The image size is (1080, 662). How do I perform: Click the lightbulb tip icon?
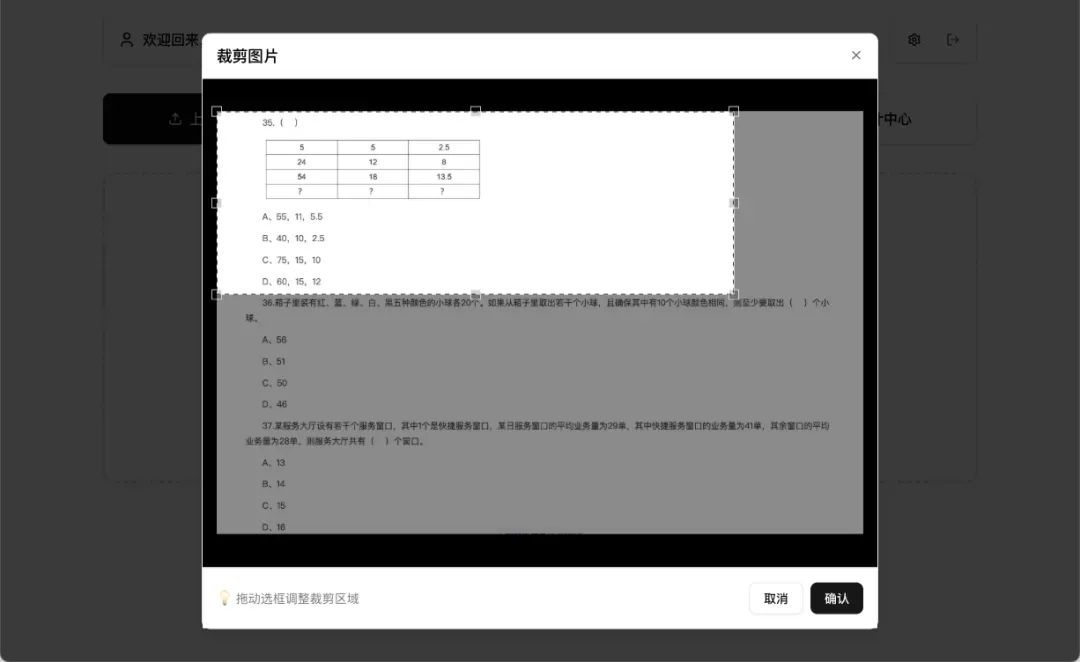click(x=224, y=598)
